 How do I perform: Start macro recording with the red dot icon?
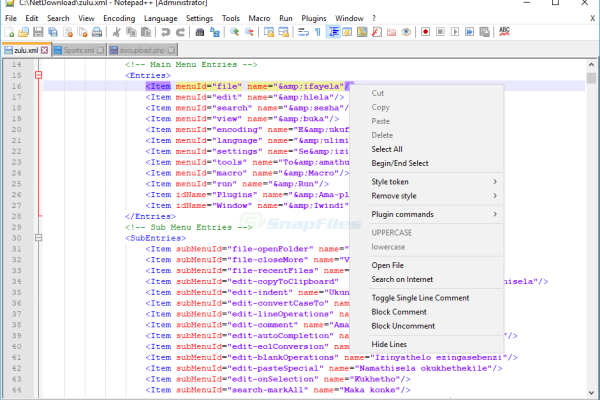(x=425, y=32)
